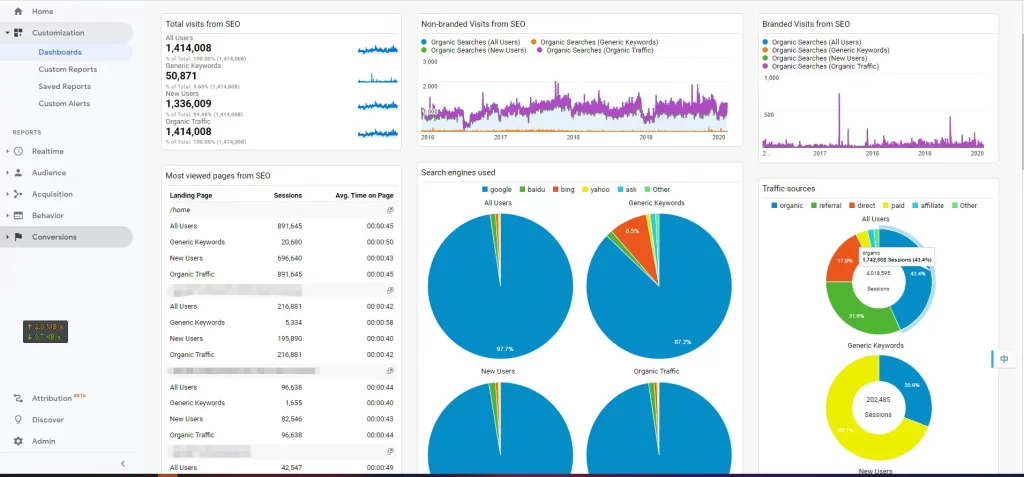Image resolution: width=1024 pixels, height=477 pixels.
Task: Click the Landing Page column header
Action: [191, 195]
